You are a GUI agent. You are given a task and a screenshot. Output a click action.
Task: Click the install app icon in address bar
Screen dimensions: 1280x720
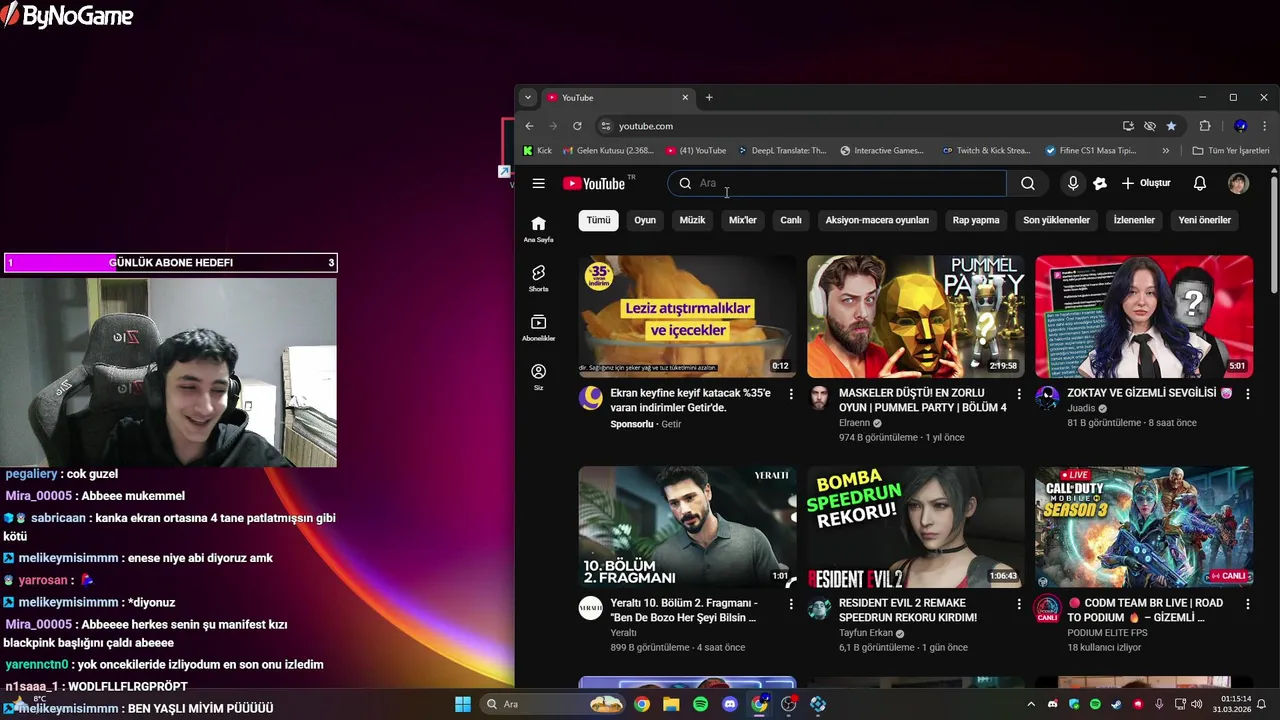[1128, 126]
